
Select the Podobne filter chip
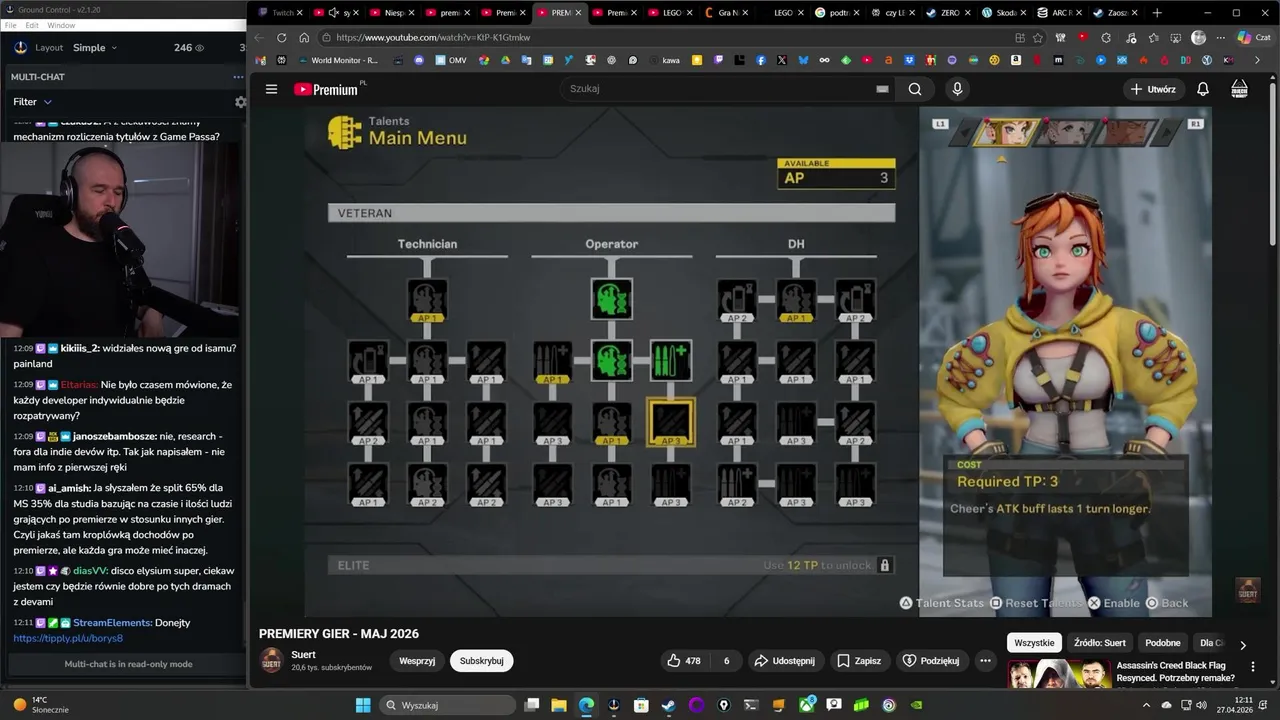tap(1163, 643)
